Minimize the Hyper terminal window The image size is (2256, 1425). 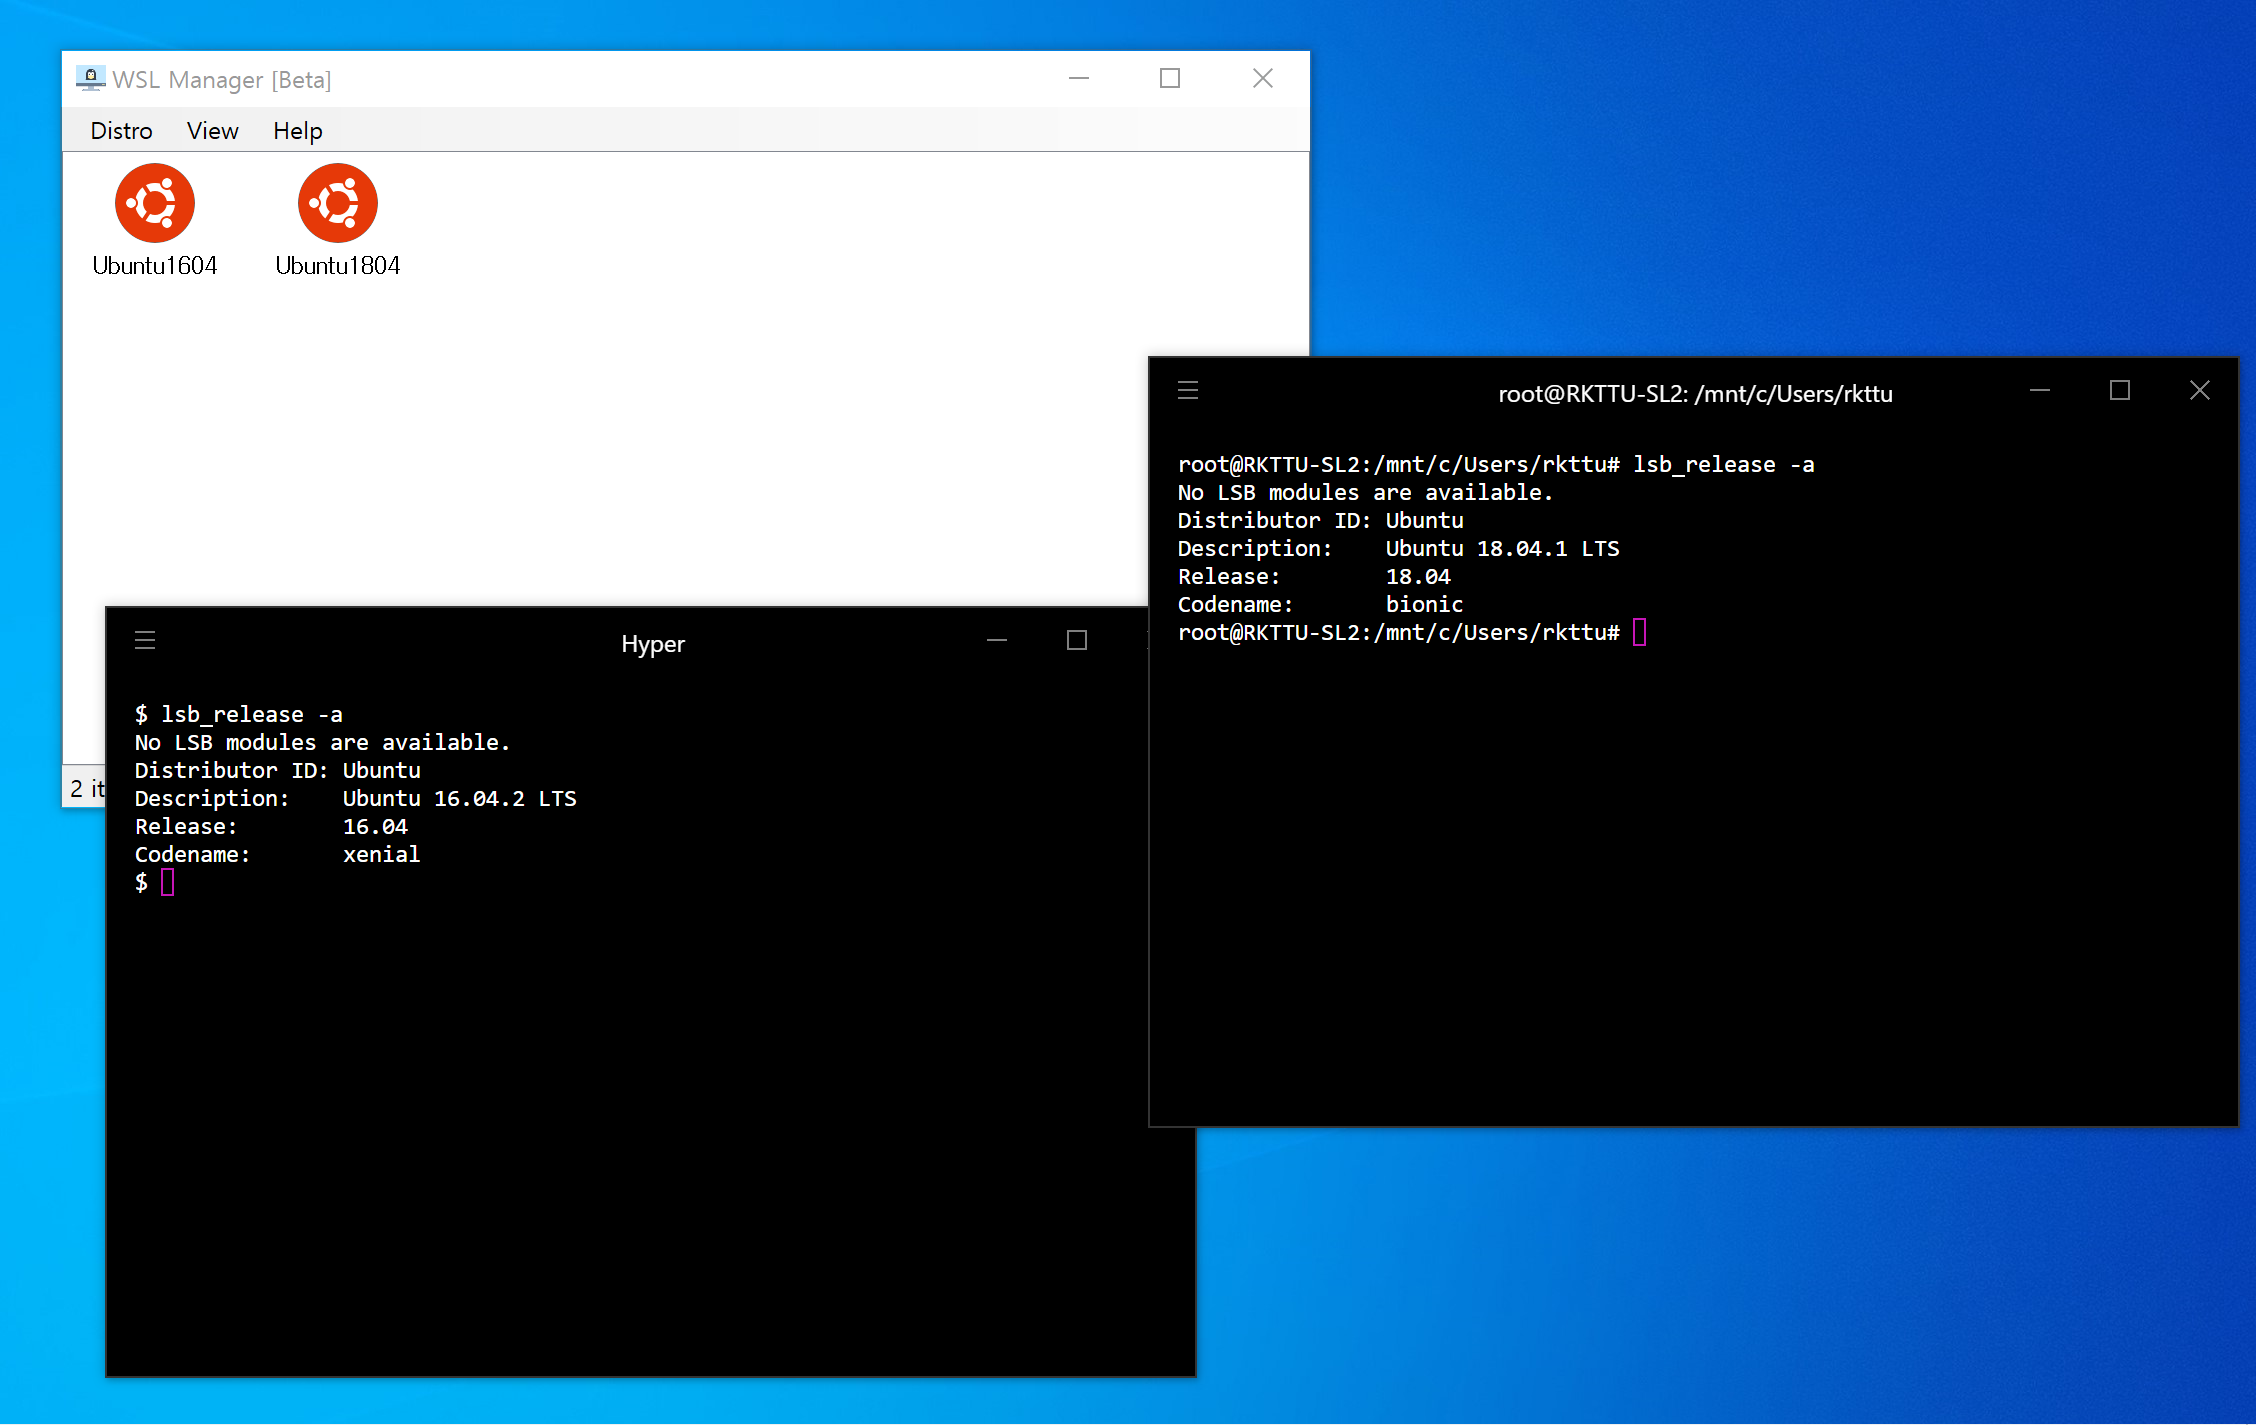click(997, 640)
